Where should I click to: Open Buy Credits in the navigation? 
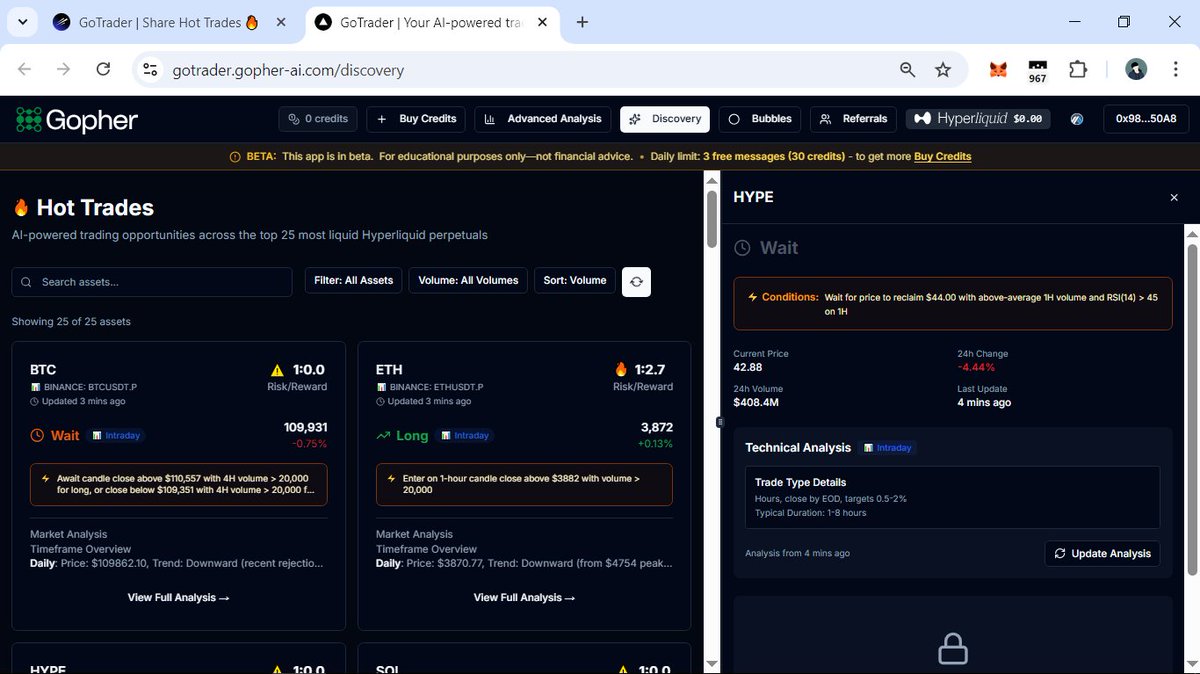pyautogui.click(x=417, y=118)
